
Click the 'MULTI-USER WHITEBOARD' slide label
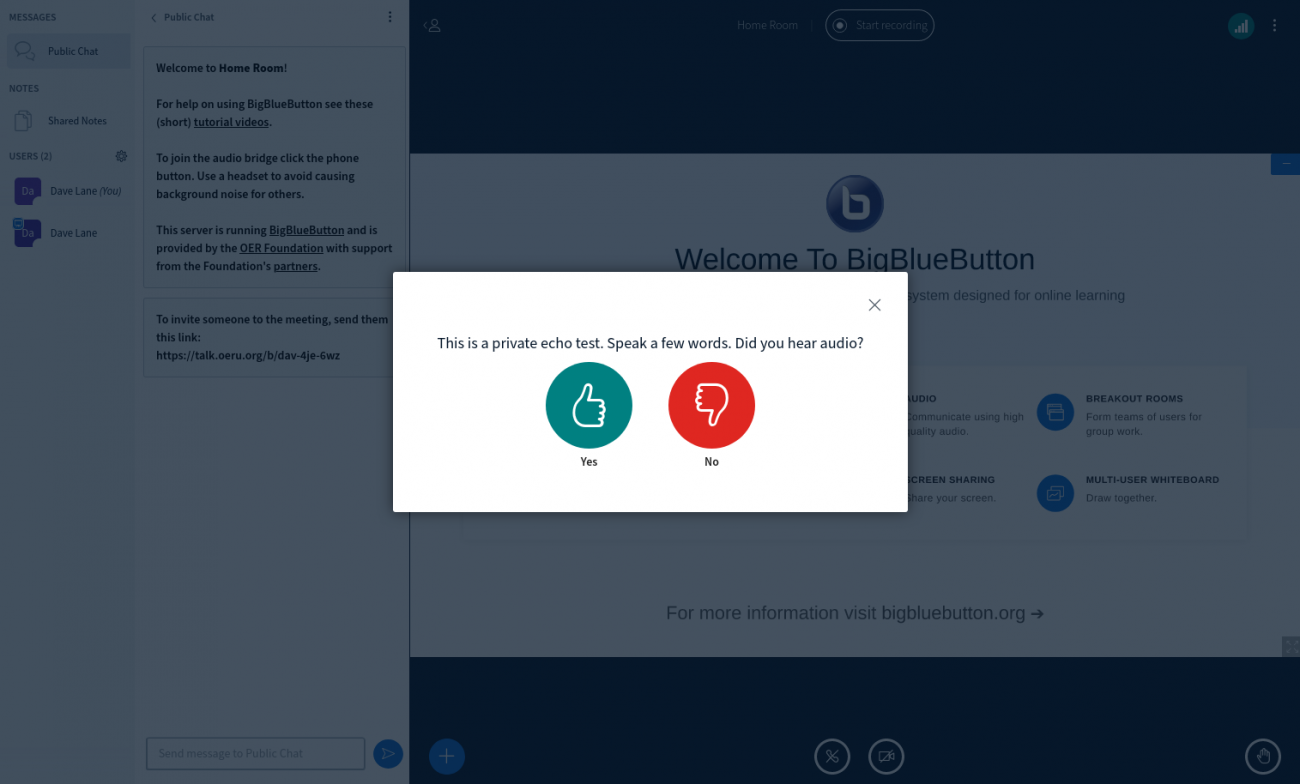(1152, 480)
